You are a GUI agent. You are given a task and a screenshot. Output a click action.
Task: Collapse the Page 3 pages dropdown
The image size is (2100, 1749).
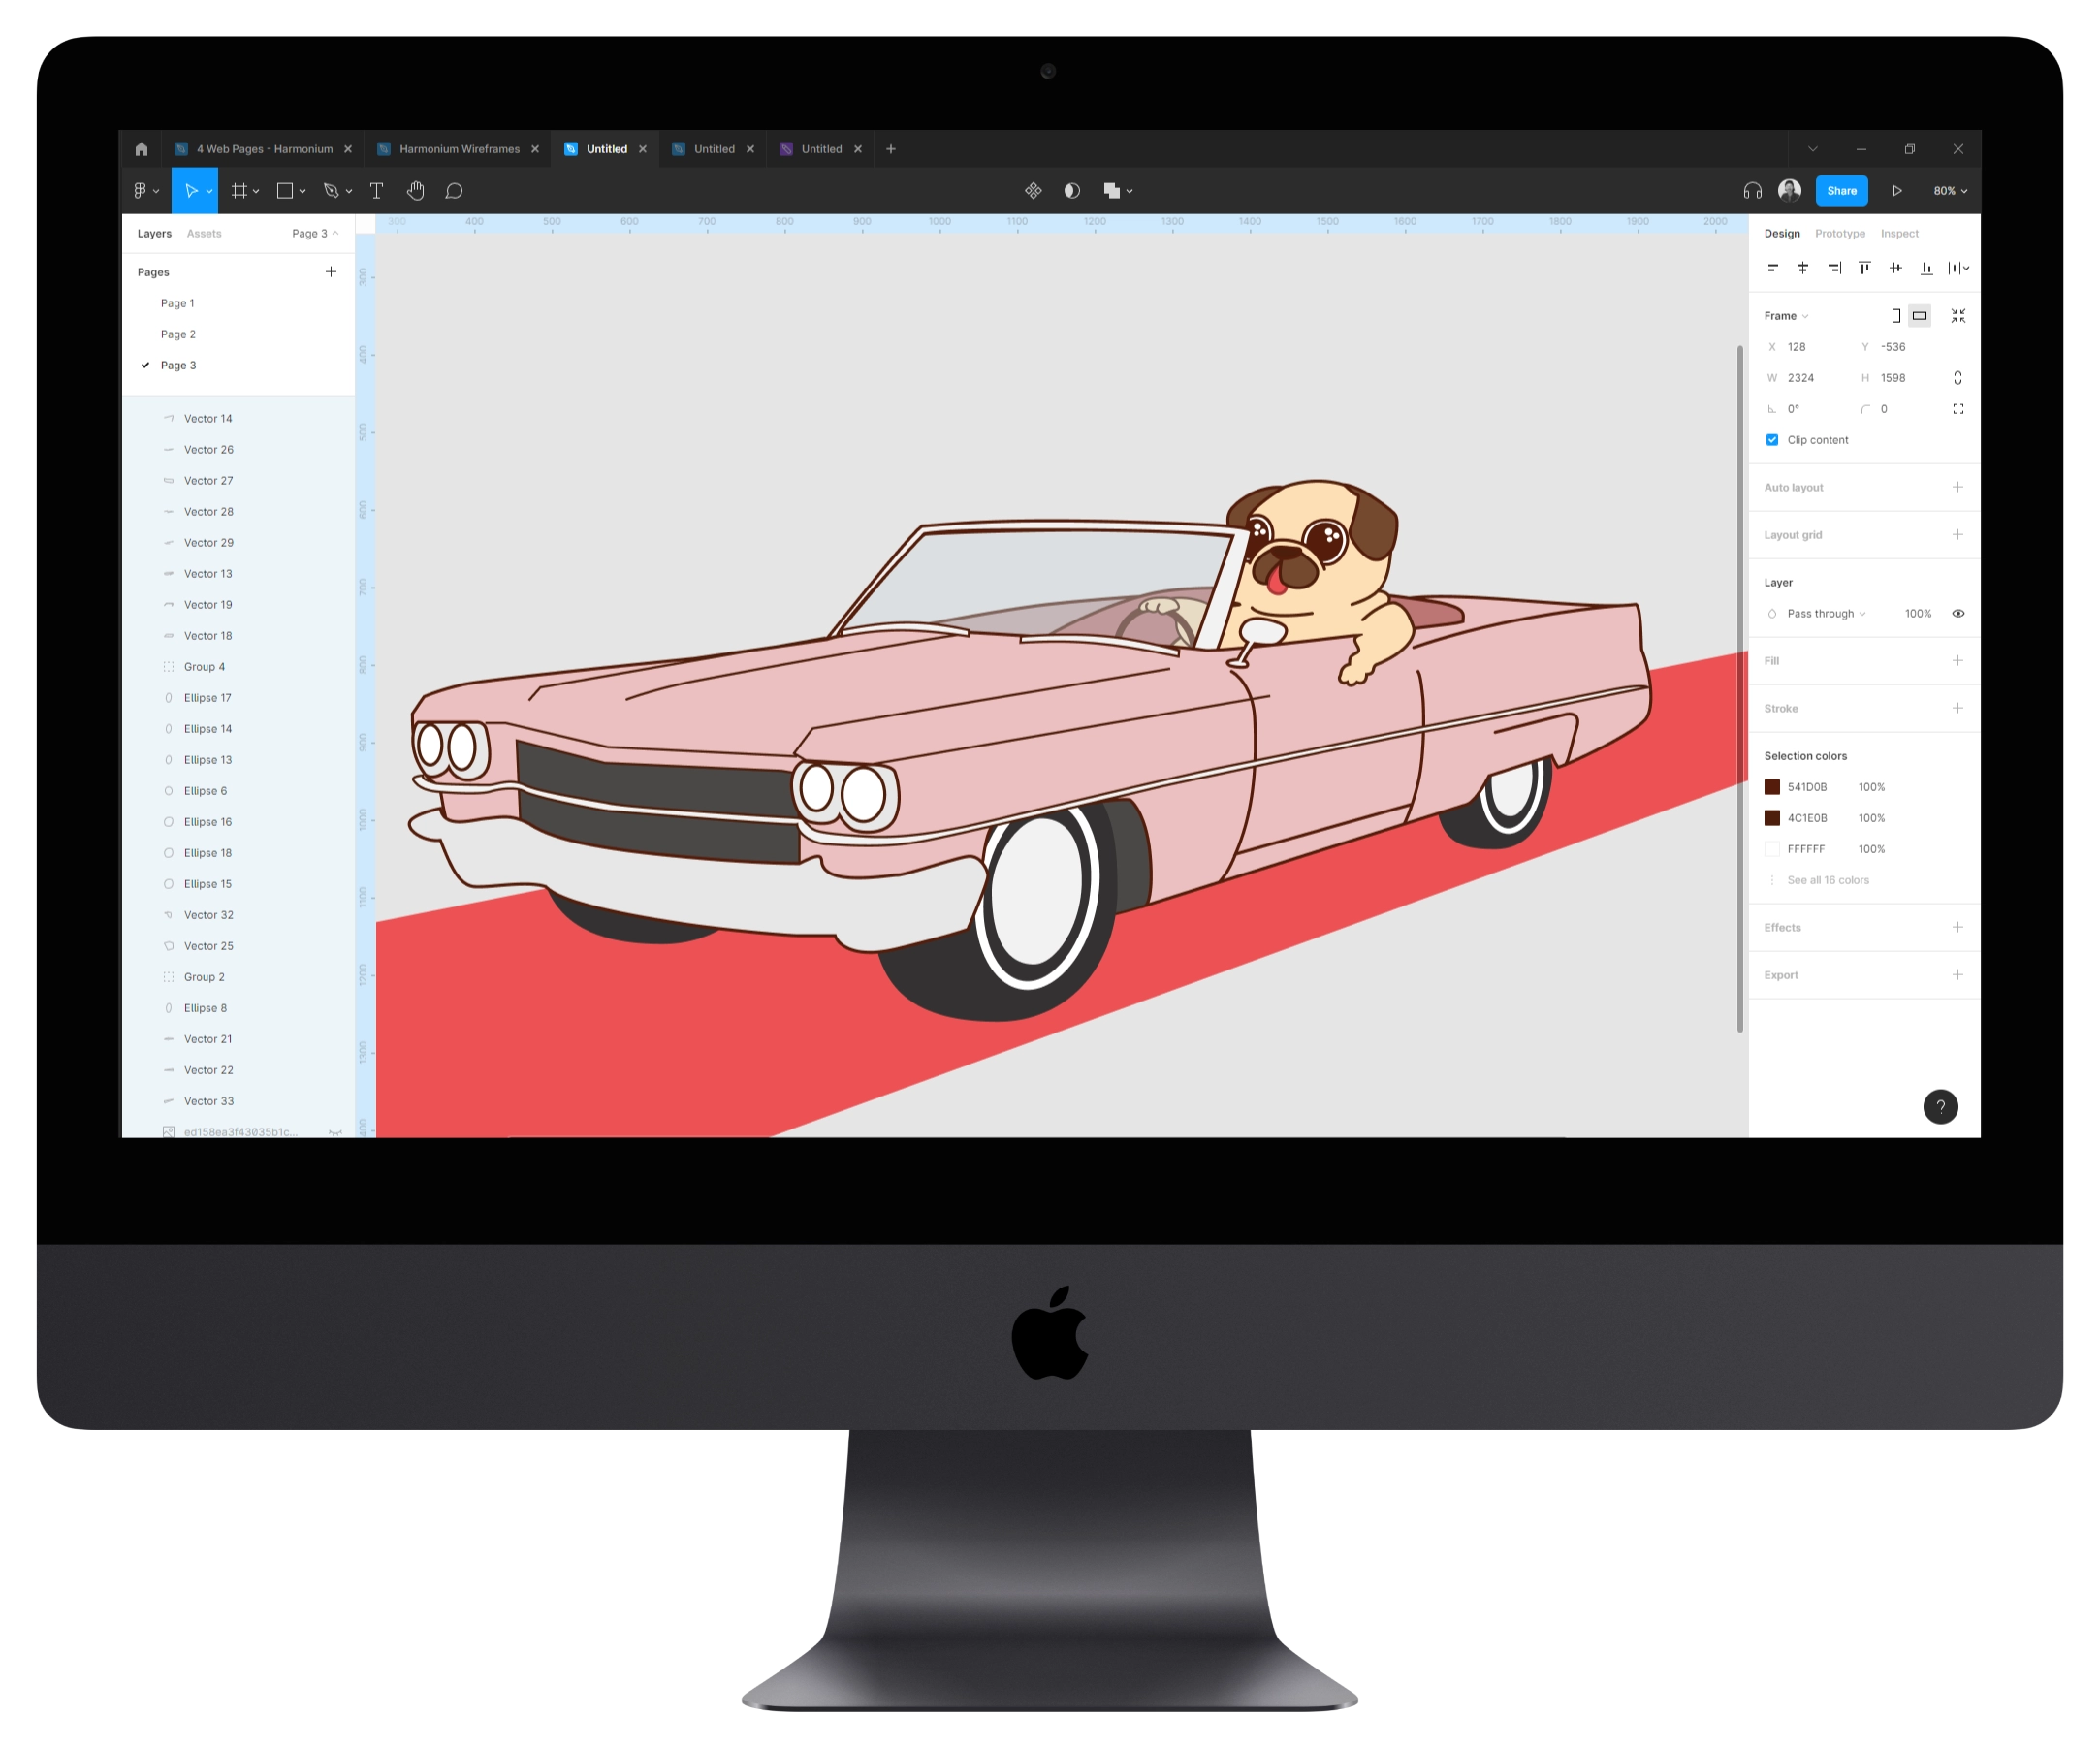pyautogui.click(x=315, y=234)
